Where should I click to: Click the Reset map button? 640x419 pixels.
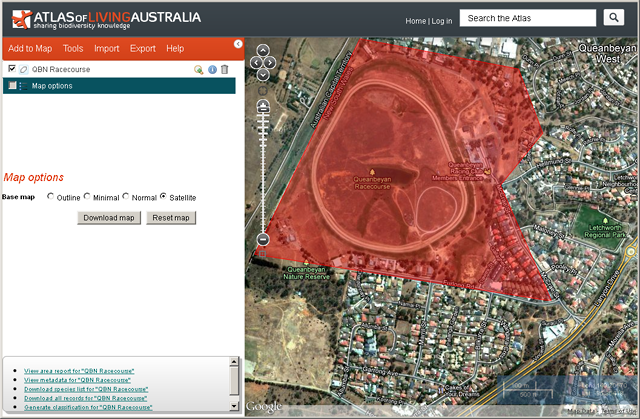(x=171, y=218)
